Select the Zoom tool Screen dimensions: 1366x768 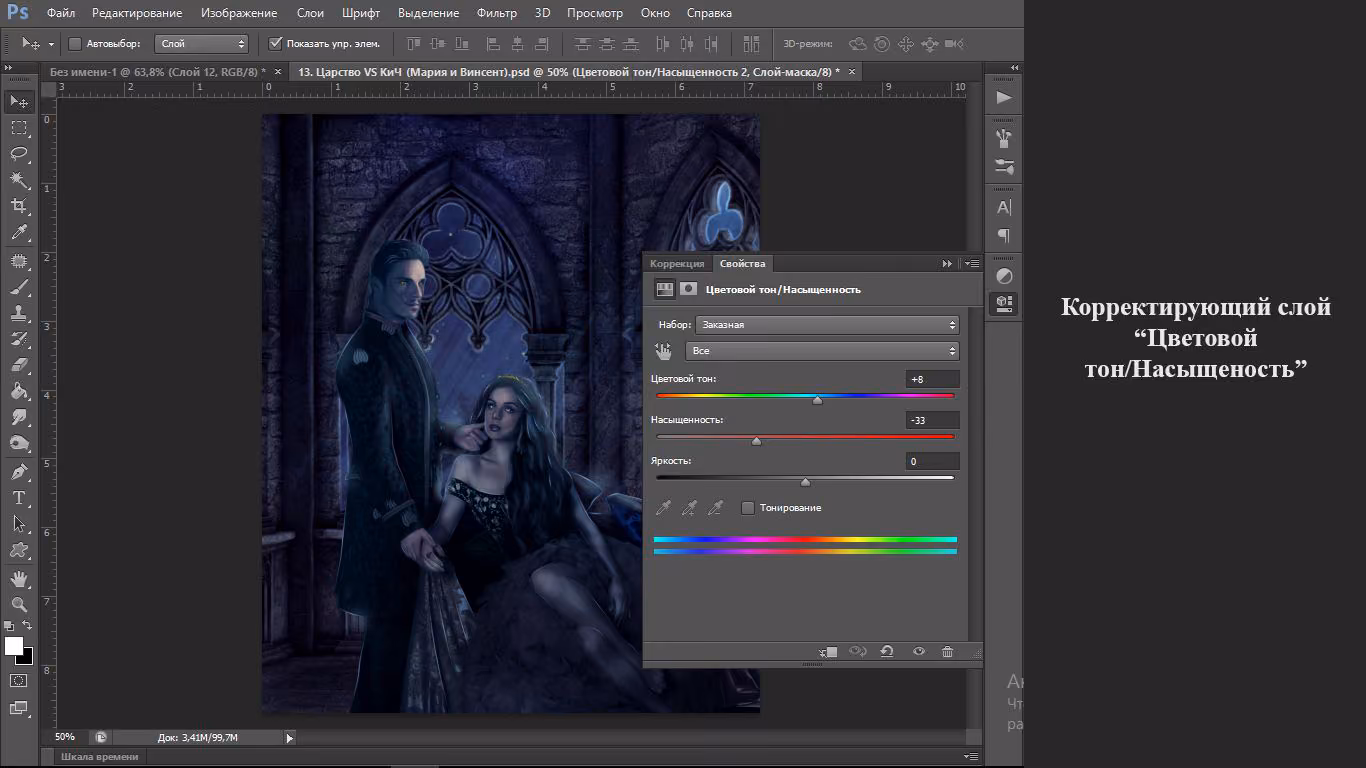tap(19, 604)
